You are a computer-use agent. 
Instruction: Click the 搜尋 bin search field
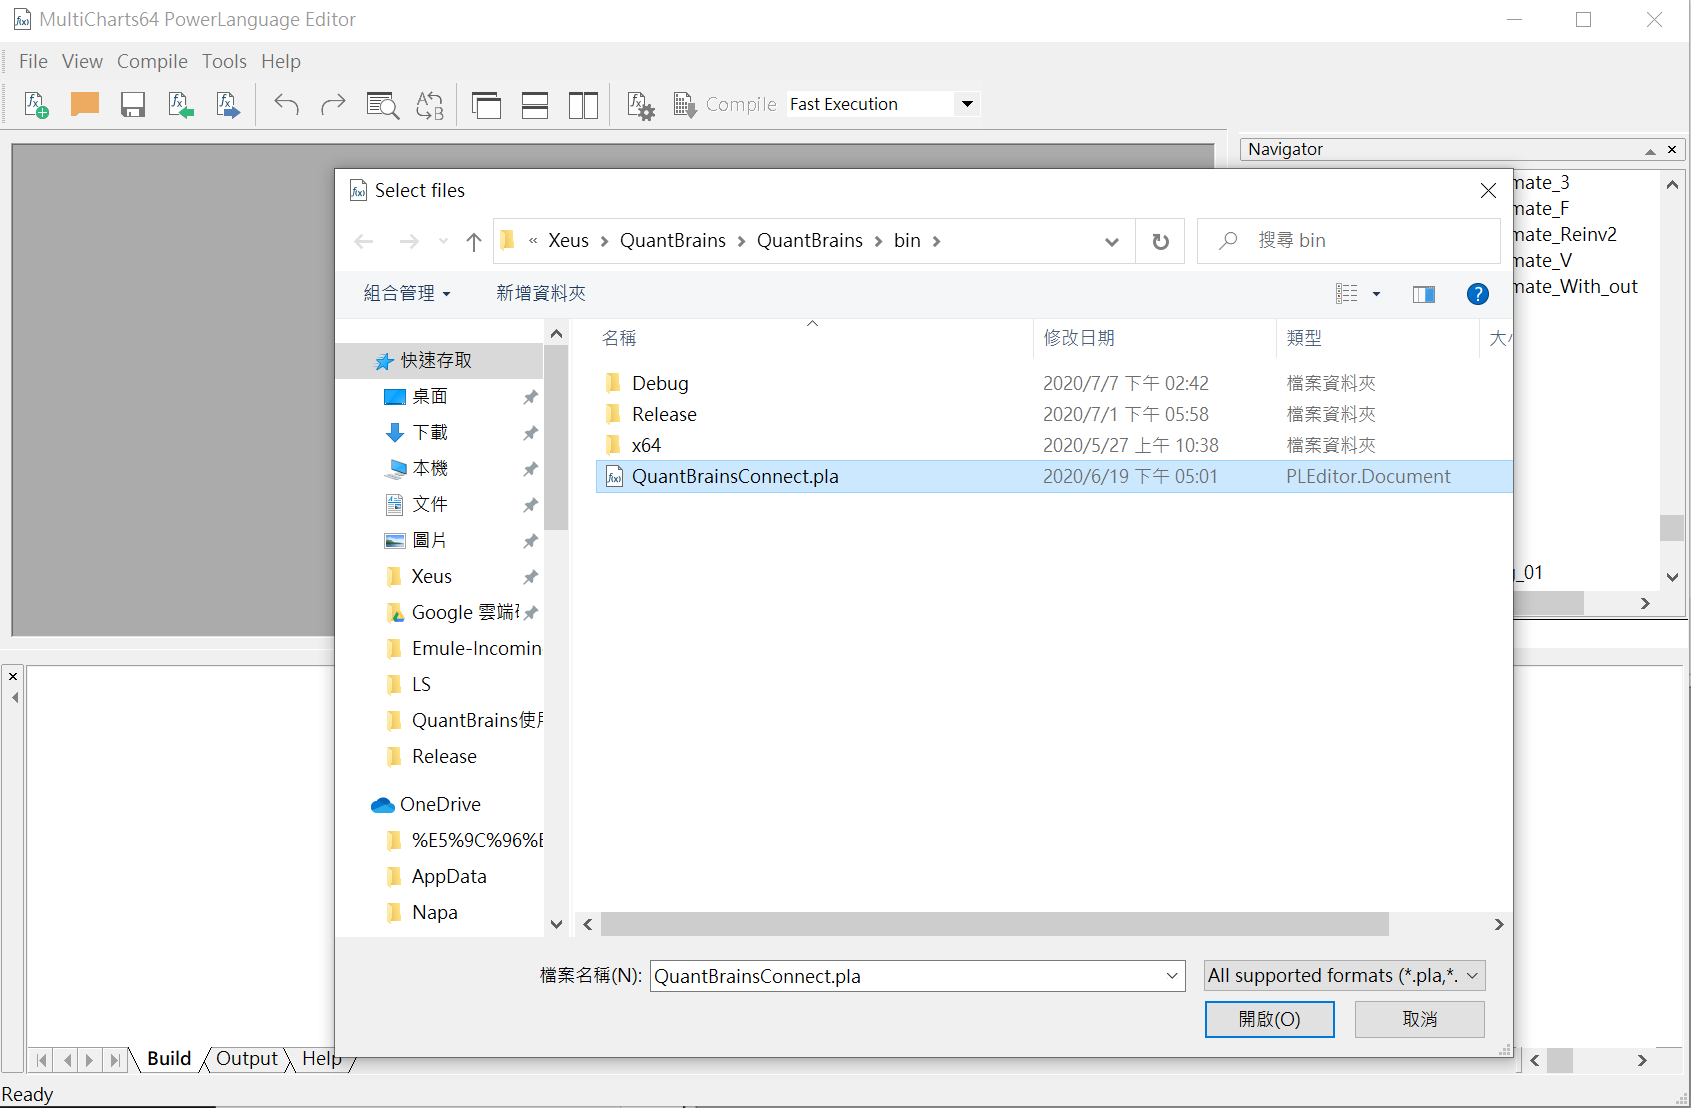pyautogui.click(x=1360, y=241)
